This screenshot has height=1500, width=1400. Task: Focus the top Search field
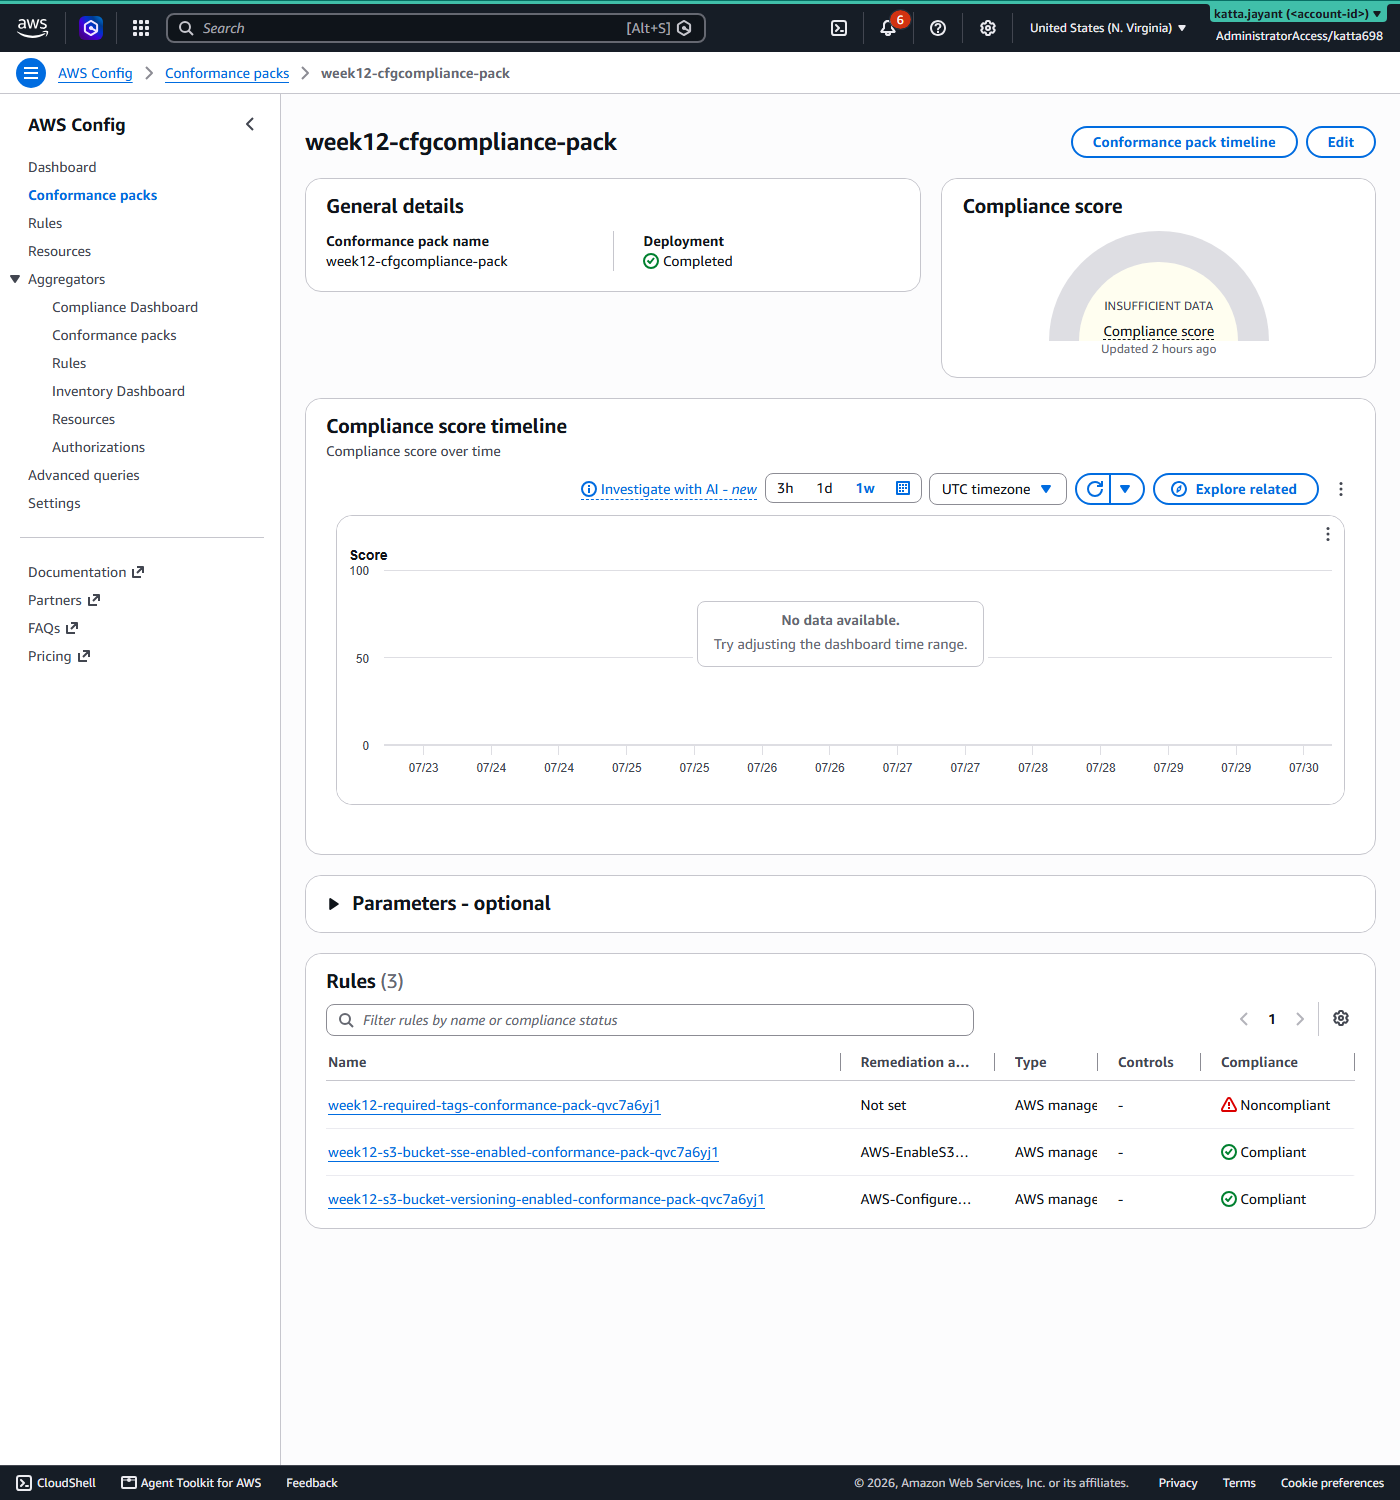[435, 28]
